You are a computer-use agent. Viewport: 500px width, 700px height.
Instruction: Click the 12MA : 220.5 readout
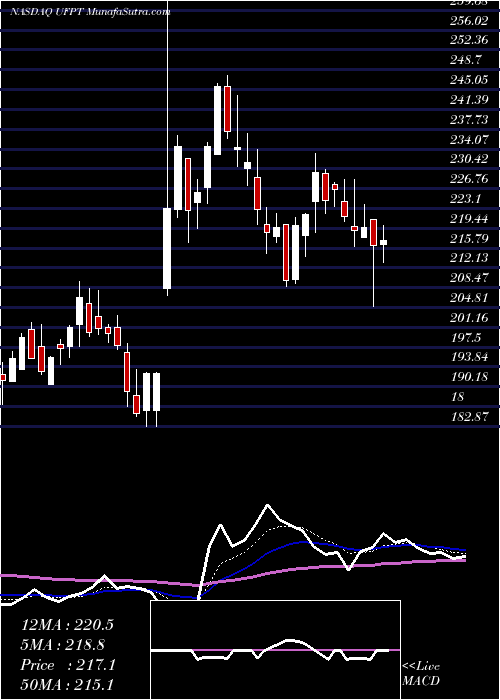click(x=67, y=625)
